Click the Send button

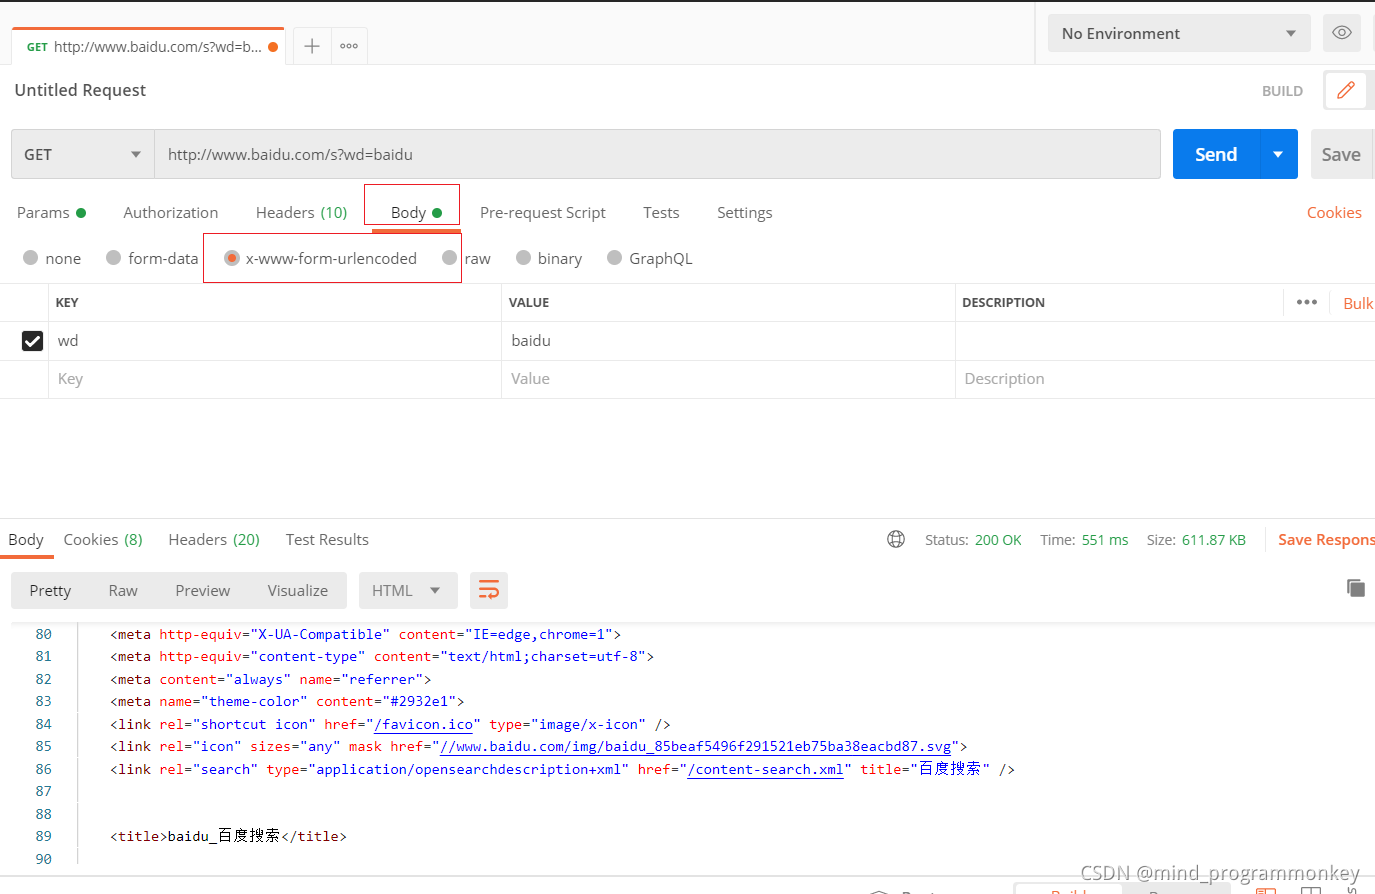click(1216, 154)
